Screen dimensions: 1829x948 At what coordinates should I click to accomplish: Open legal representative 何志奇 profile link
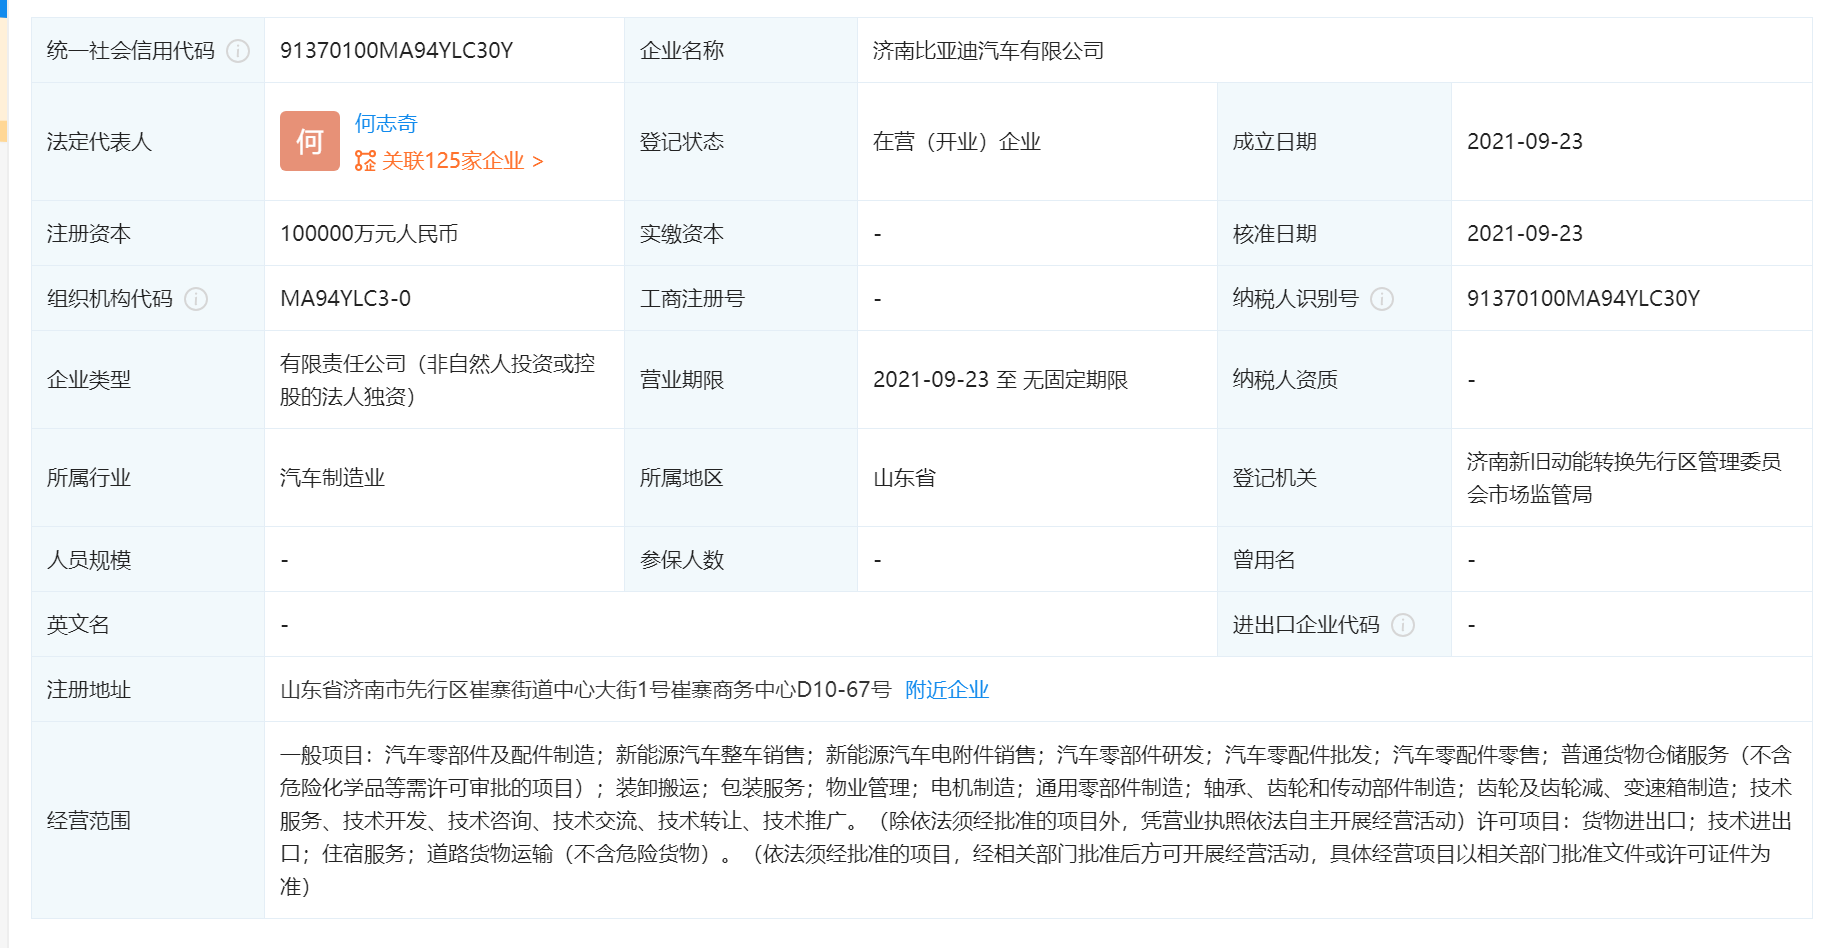pos(386,123)
